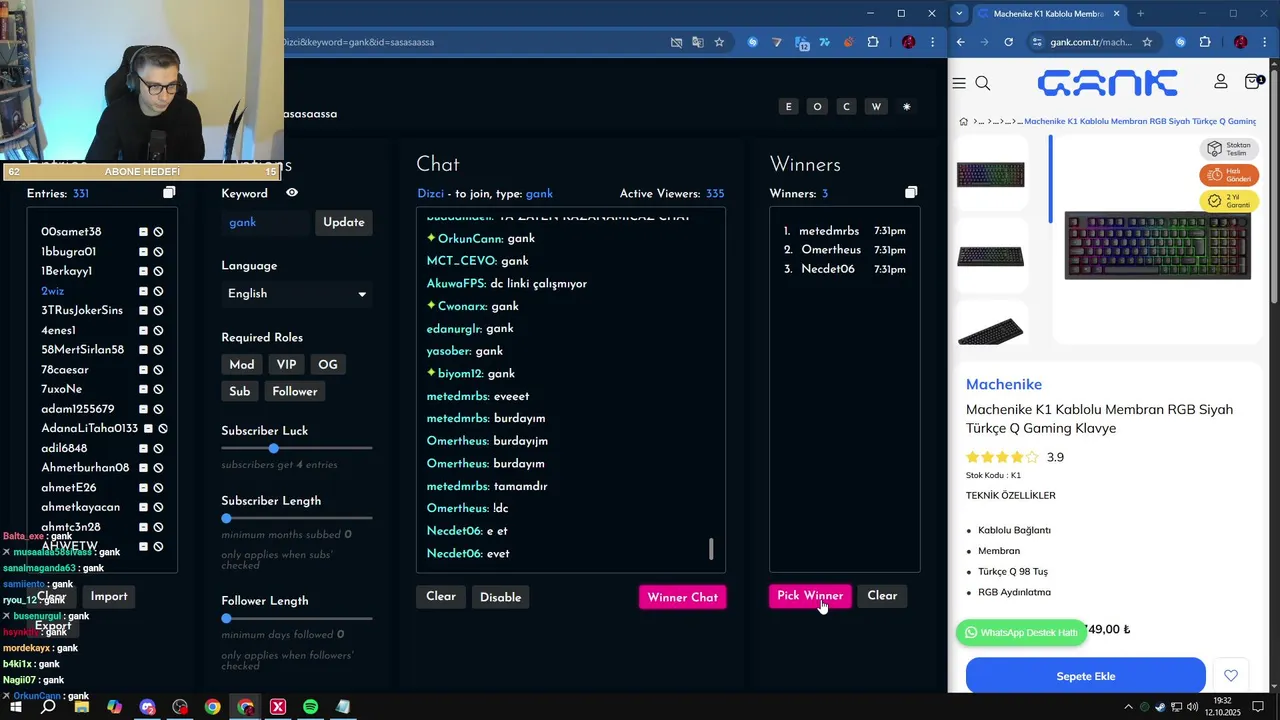Toggle the Sub required role
The image size is (1280, 720).
(x=240, y=392)
